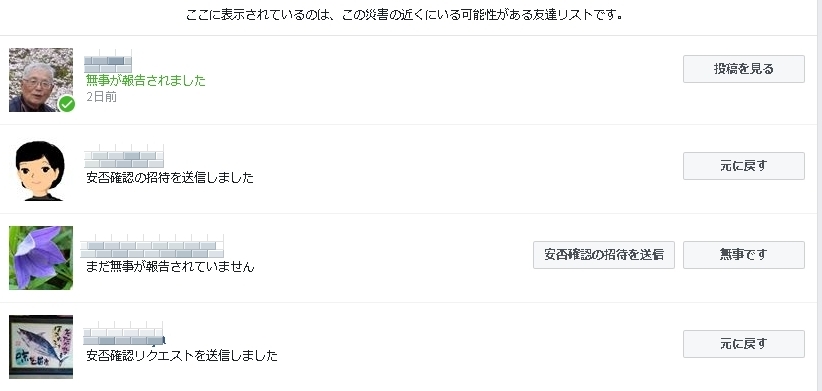Open the fish painting profile picture
Viewport: 822px width, 391px height.
click(41, 347)
